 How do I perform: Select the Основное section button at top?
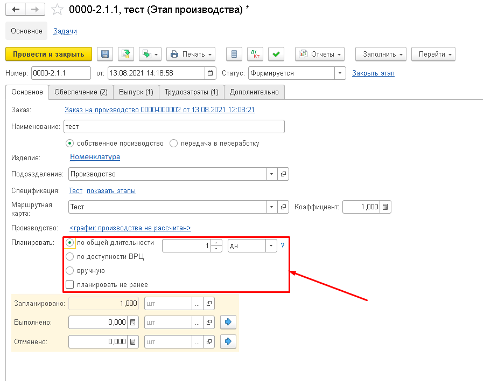click(x=26, y=31)
